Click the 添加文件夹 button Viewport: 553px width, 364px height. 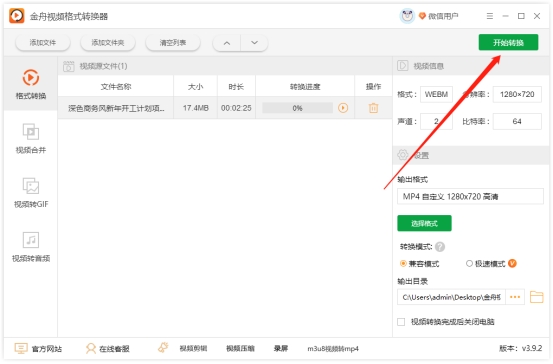pyautogui.click(x=108, y=43)
